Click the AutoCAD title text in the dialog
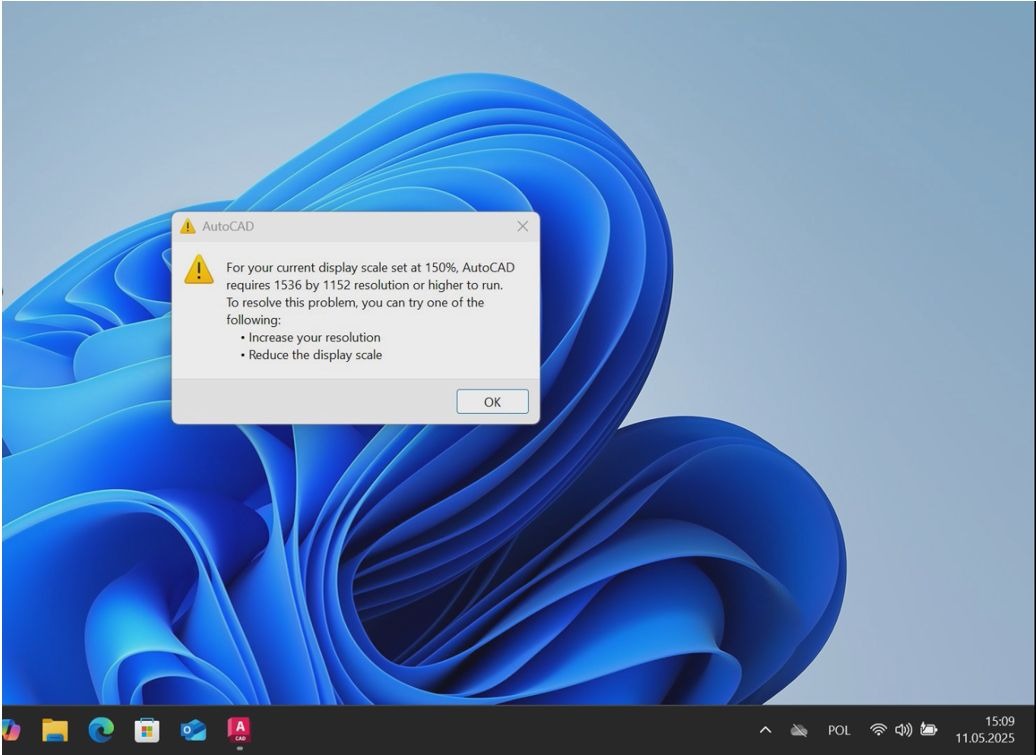The image size is (1036, 755). point(228,226)
